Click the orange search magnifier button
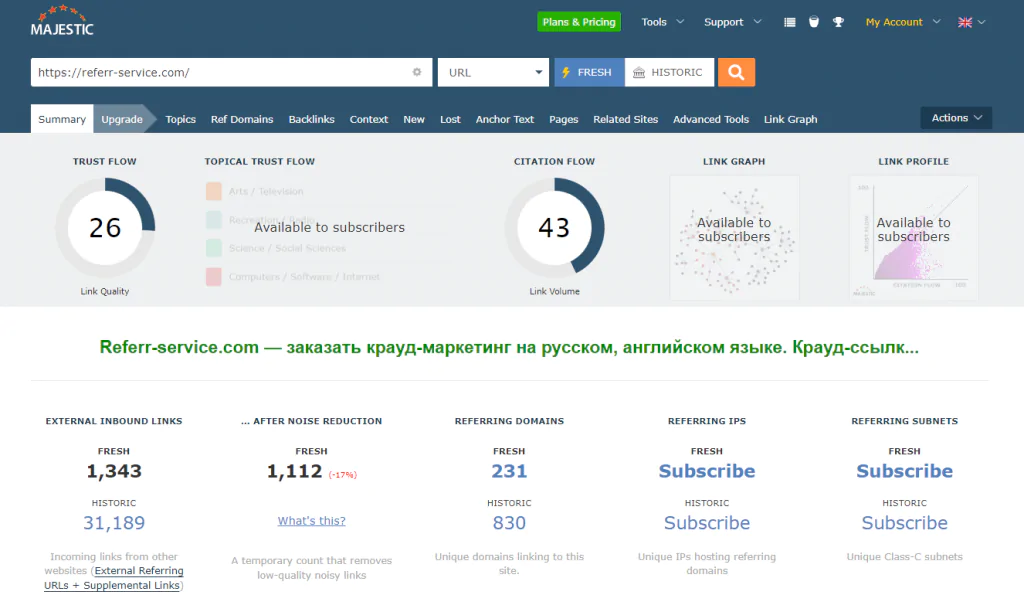The image size is (1024, 612). coord(736,72)
